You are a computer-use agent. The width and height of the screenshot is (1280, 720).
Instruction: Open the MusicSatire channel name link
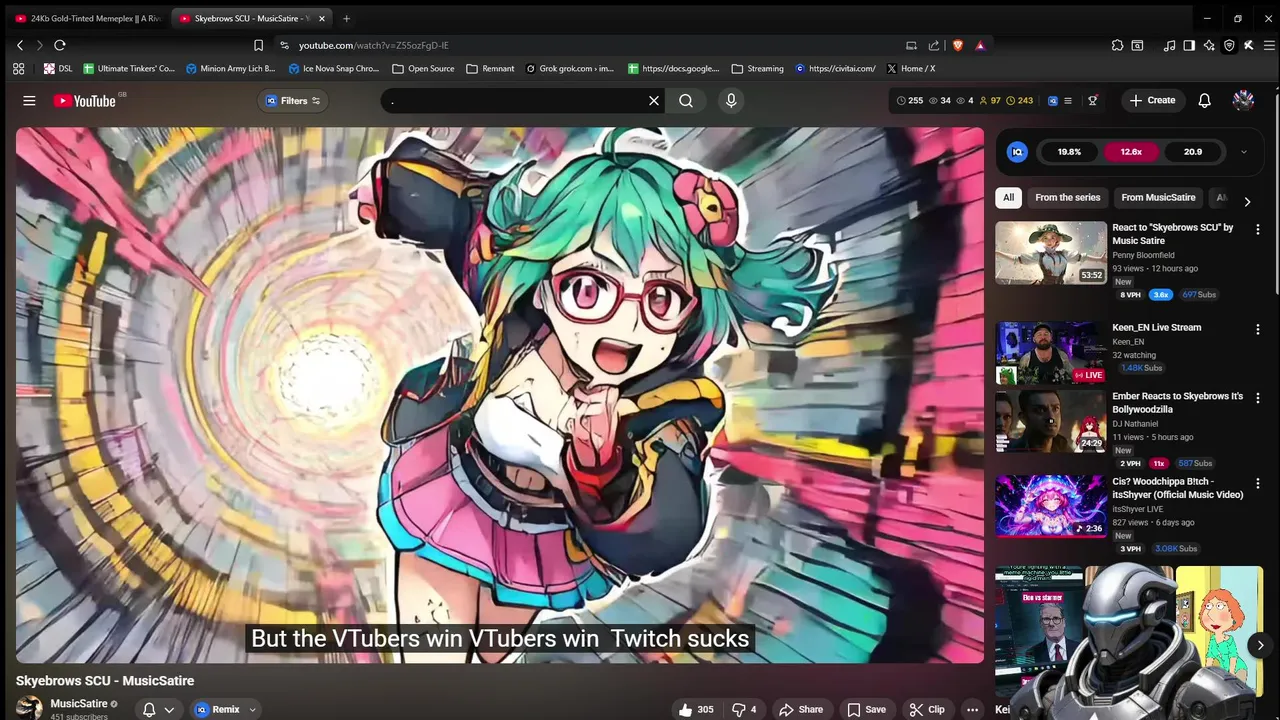(x=79, y=704)
